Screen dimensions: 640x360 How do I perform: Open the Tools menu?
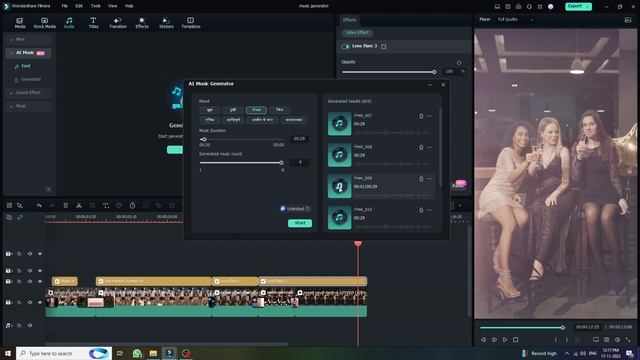96,6
